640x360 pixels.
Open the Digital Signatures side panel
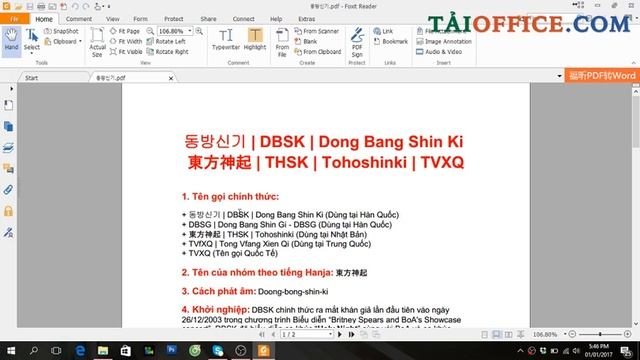click(x=8, y=232)
